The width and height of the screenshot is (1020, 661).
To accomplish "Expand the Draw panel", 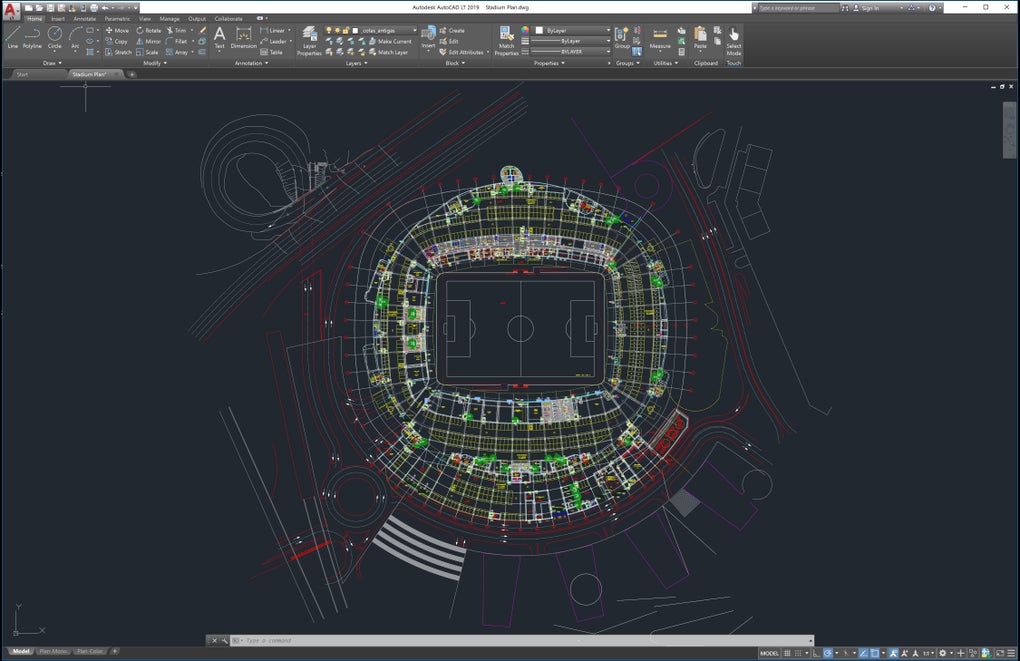I will click(x=59, y=63).
